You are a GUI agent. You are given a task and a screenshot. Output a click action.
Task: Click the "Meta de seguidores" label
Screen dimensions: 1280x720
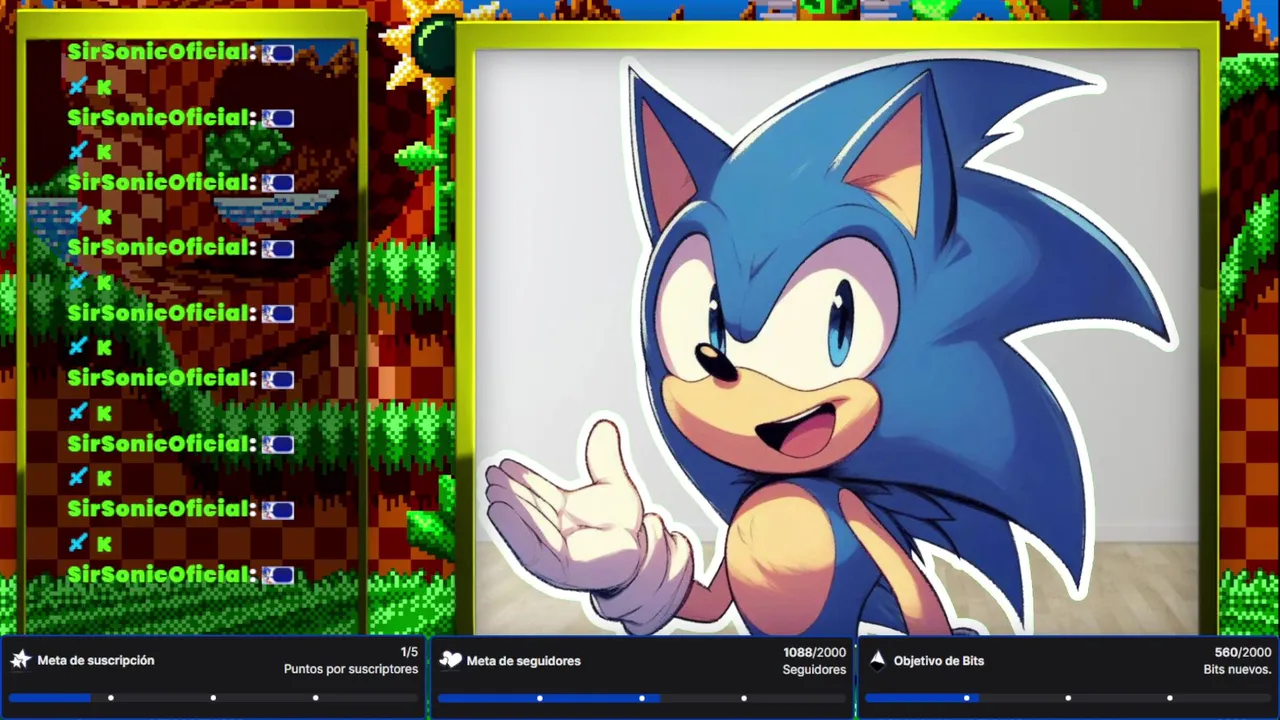[x=523, y=661]
